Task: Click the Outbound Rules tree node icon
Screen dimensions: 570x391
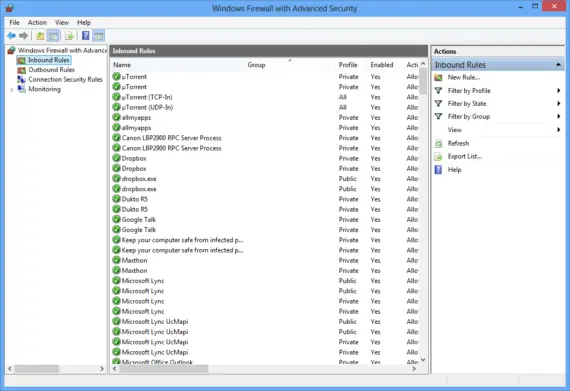Action: coord(21,70)
